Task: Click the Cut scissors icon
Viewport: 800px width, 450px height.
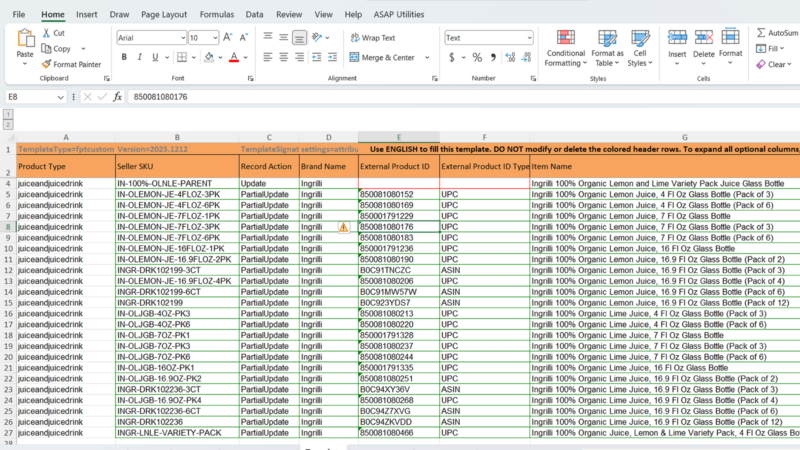Action: [47, 33]
